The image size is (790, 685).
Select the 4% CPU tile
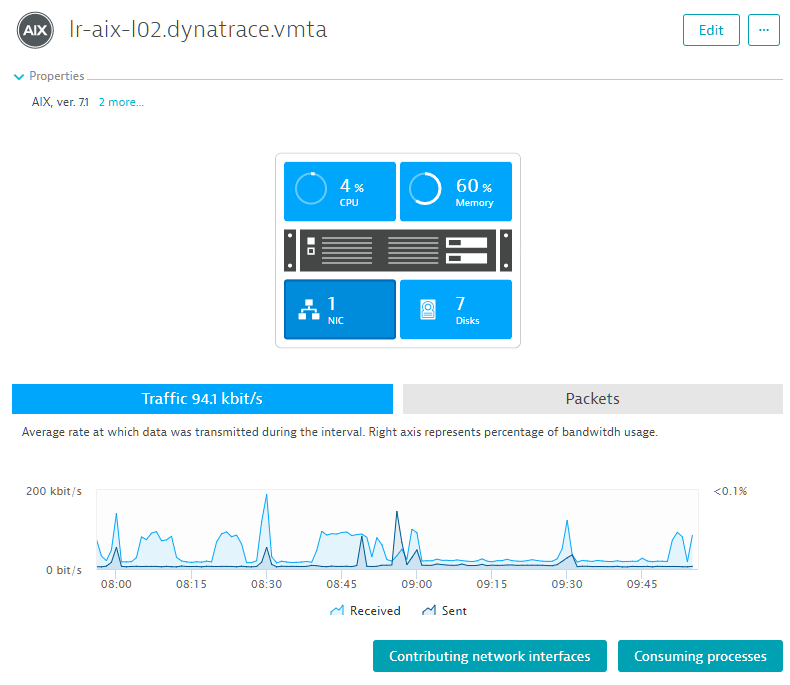click(x=340, y=191)
